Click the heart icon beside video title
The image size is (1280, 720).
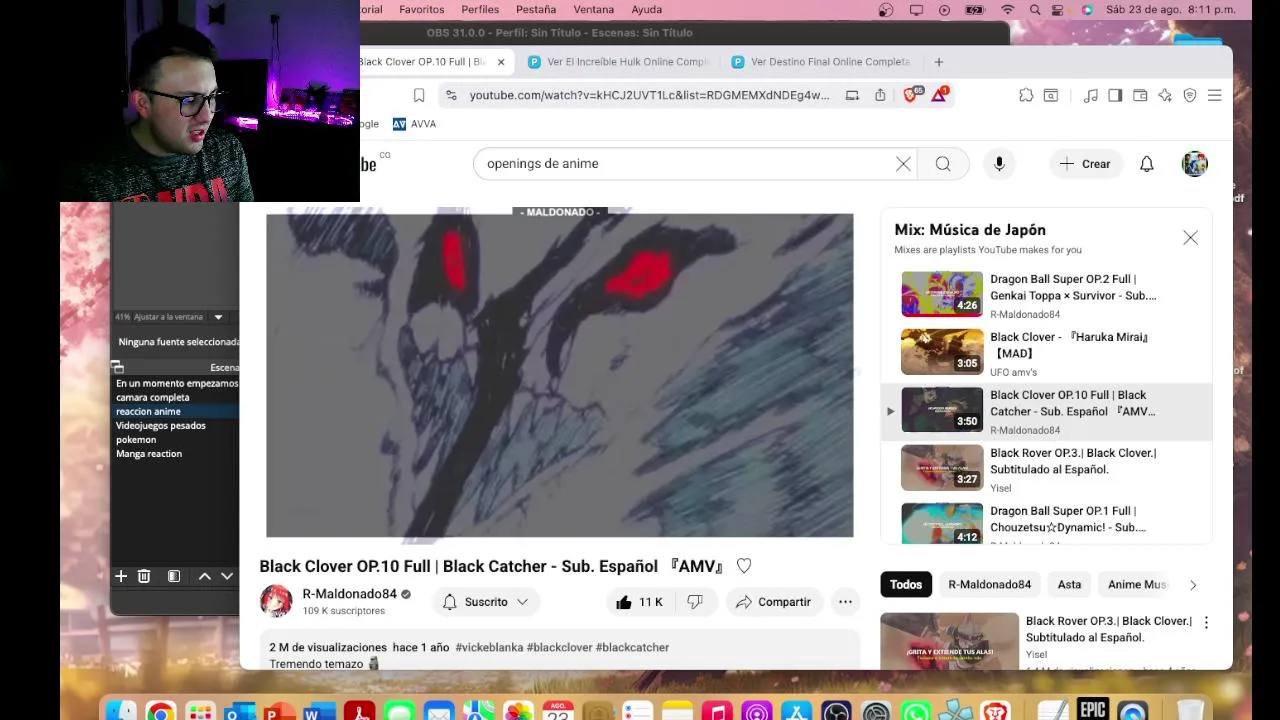coord(744,566)
